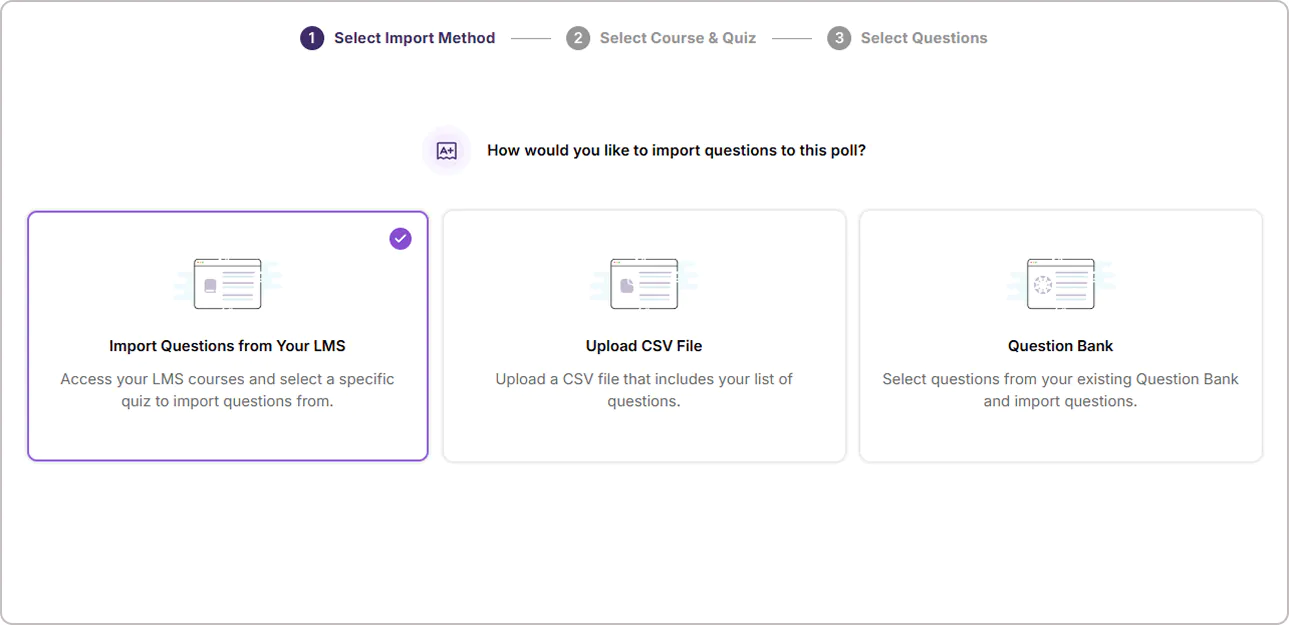Click the CSV file icon on the Upload CSV card
Image resolution: width=1289 pixels, height=625 pixels.
tap(643, 283)
